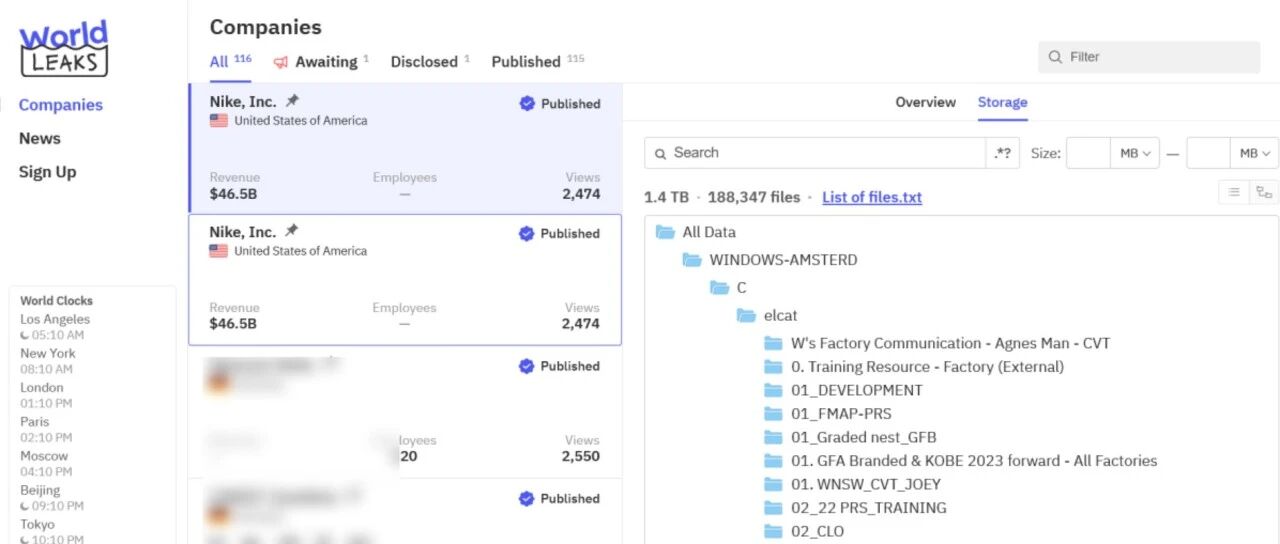The width and height of the screenshot is (1280, 544).
Task: Open Companies in the sidebar
Action: [x=61, y=105]
